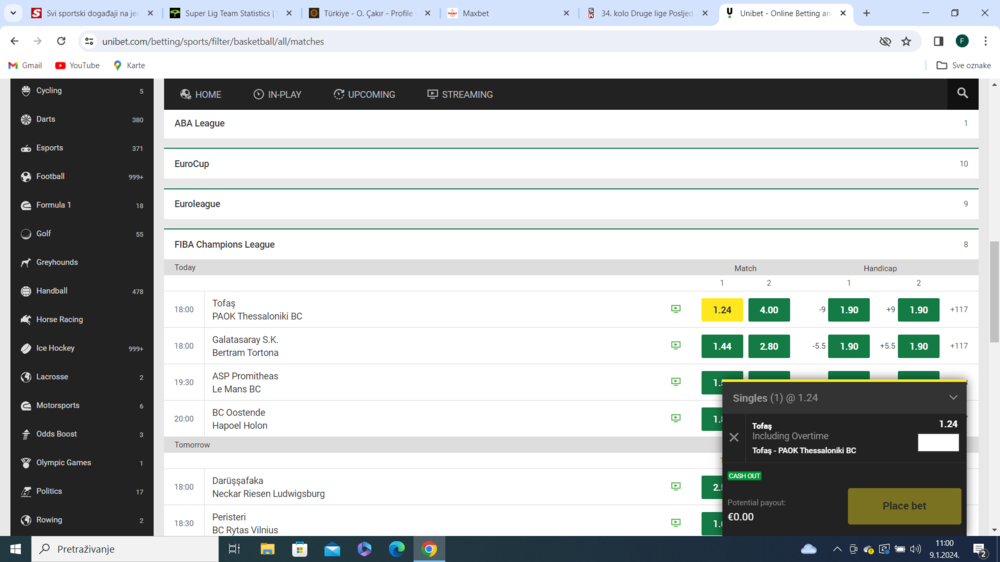Image resolution: width=1000 pixels, height=562 pixels.
Task: Select 1.44 odds for Galatasaray S.K.
Action: (722, 346)
